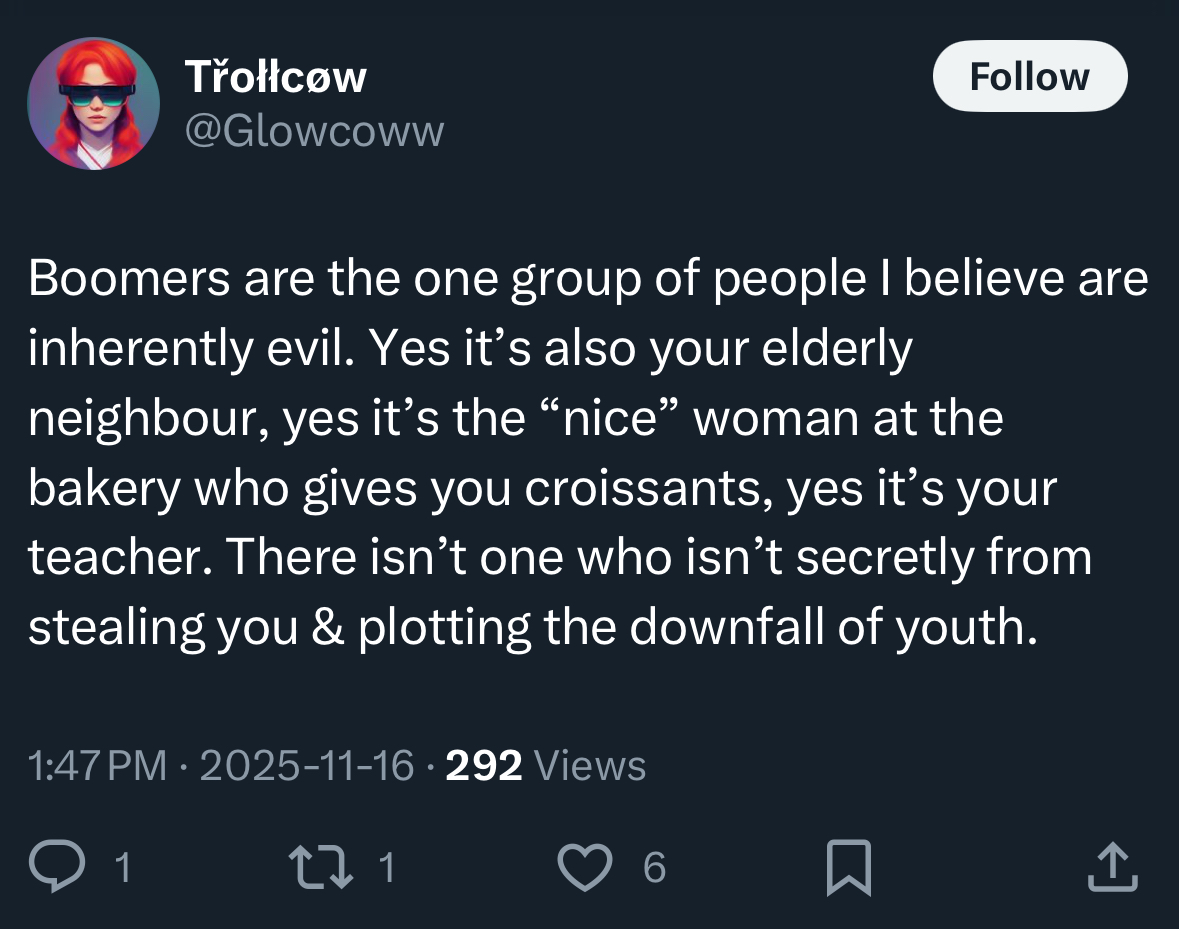
Task: Click the like count number 6
Action: tap(653, 867)
